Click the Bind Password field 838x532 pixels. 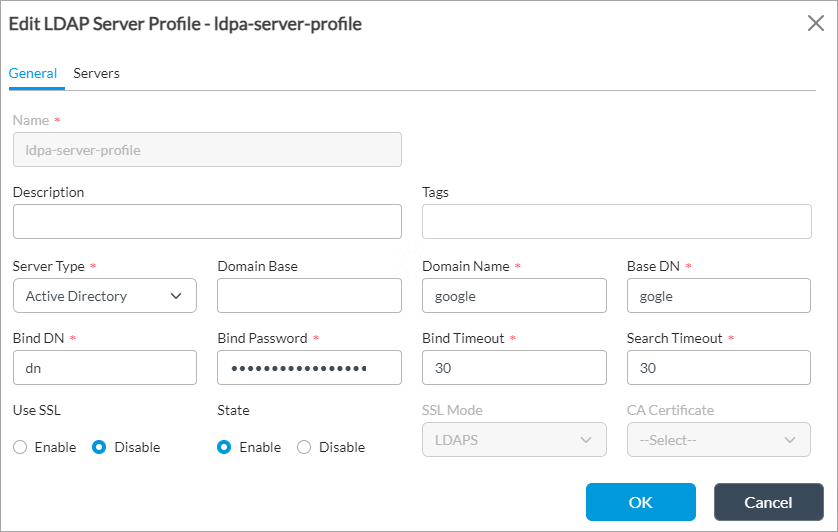[309, 368]
